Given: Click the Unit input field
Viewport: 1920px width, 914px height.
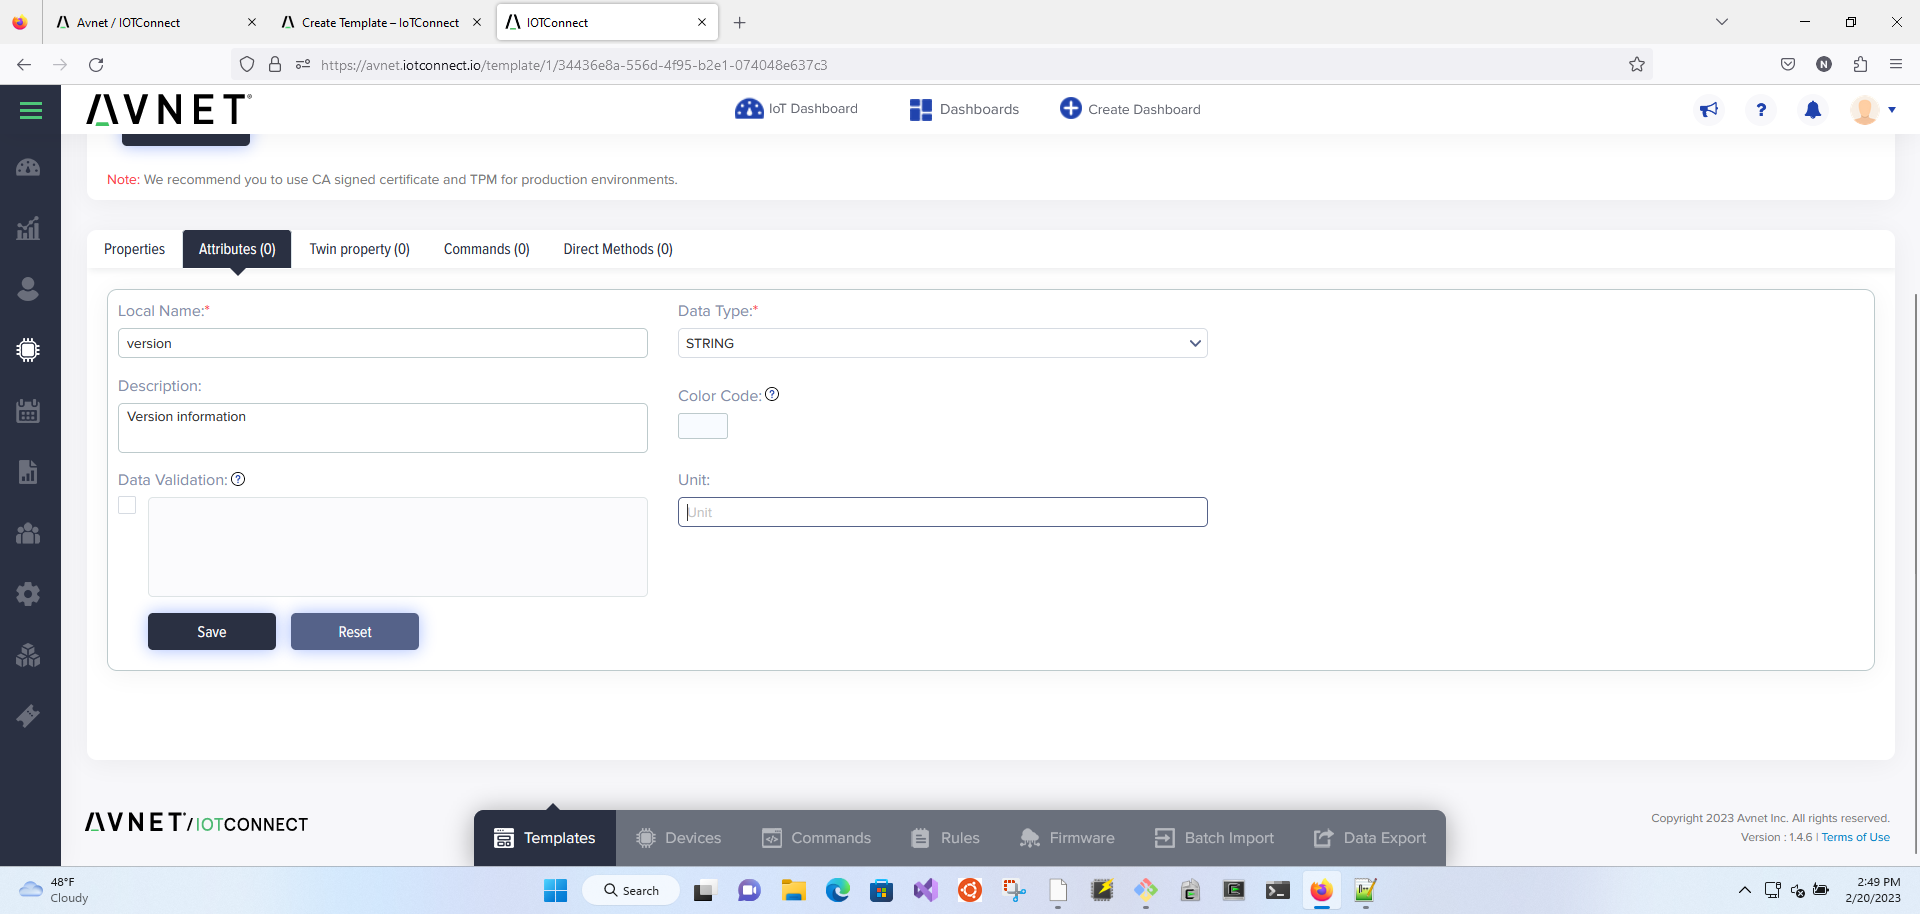Looking at the screenshot, I should point(943,512).
